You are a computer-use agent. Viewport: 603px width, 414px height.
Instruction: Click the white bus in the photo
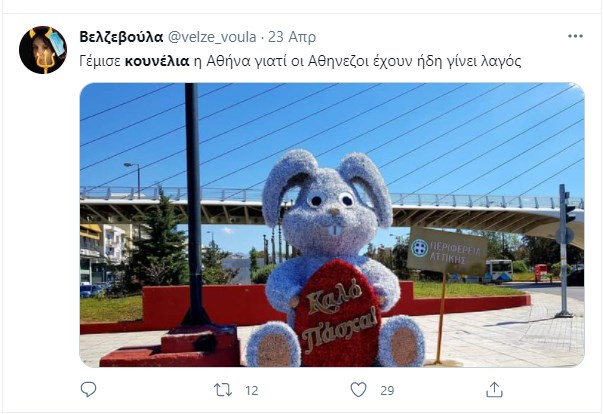point(499,271)
